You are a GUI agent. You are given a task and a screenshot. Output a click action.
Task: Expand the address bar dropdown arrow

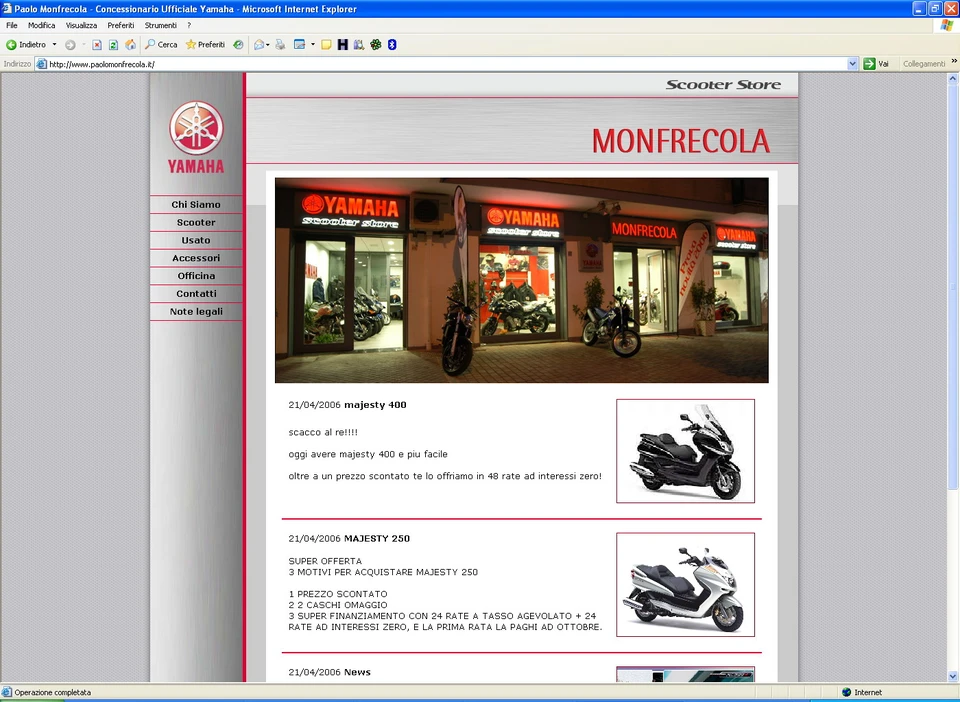tap(853, 64)
